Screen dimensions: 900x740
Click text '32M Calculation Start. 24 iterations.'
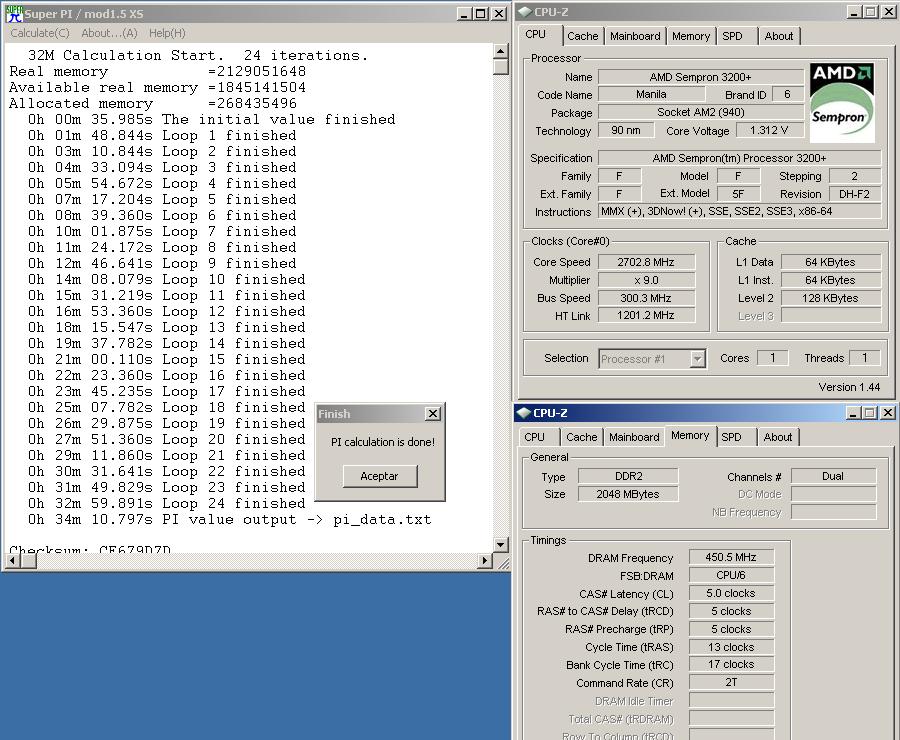(x=197, y=56)
